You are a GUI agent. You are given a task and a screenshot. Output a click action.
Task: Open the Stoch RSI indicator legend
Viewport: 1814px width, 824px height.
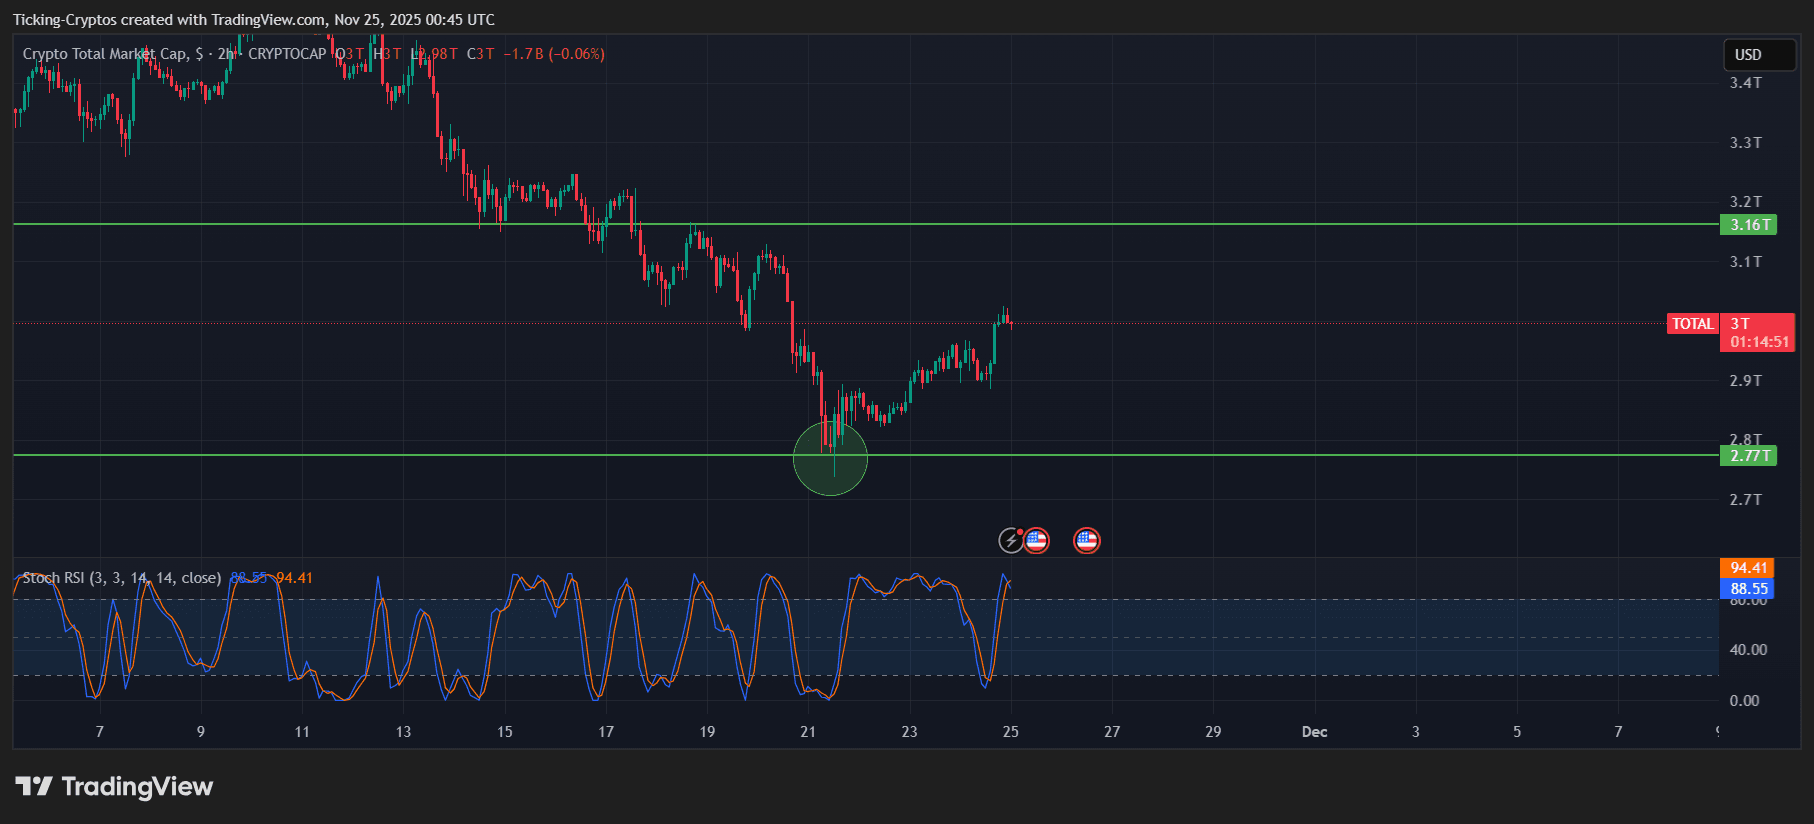[121, 578]
